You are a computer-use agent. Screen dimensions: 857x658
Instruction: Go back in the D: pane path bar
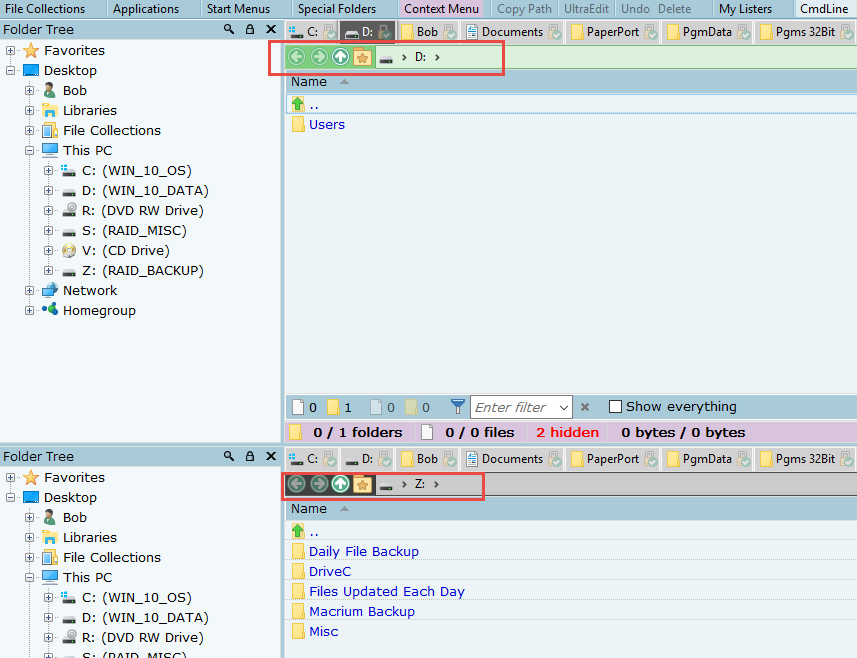click(297, 57)
